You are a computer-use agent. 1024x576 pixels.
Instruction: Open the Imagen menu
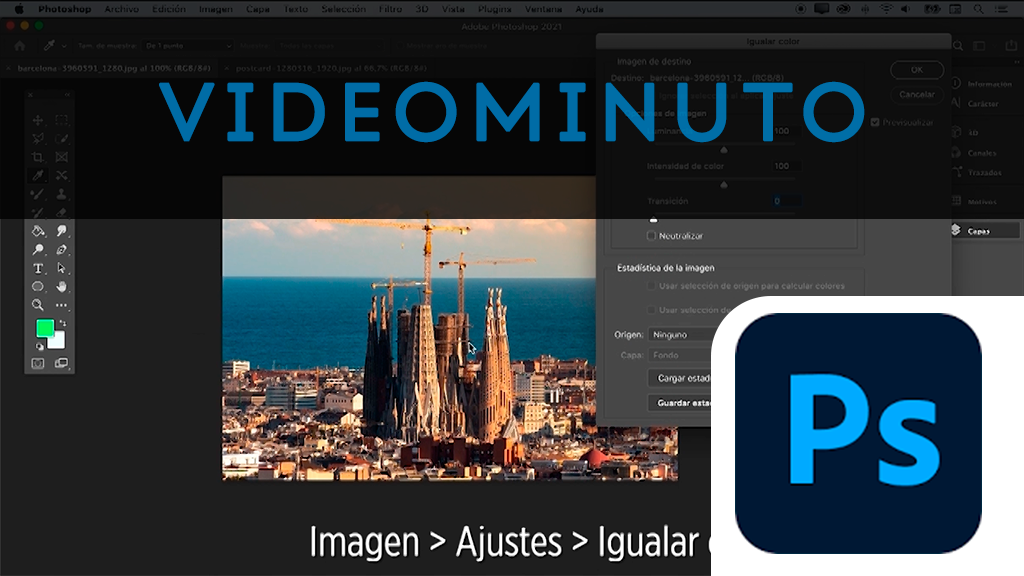coord(215,9)
